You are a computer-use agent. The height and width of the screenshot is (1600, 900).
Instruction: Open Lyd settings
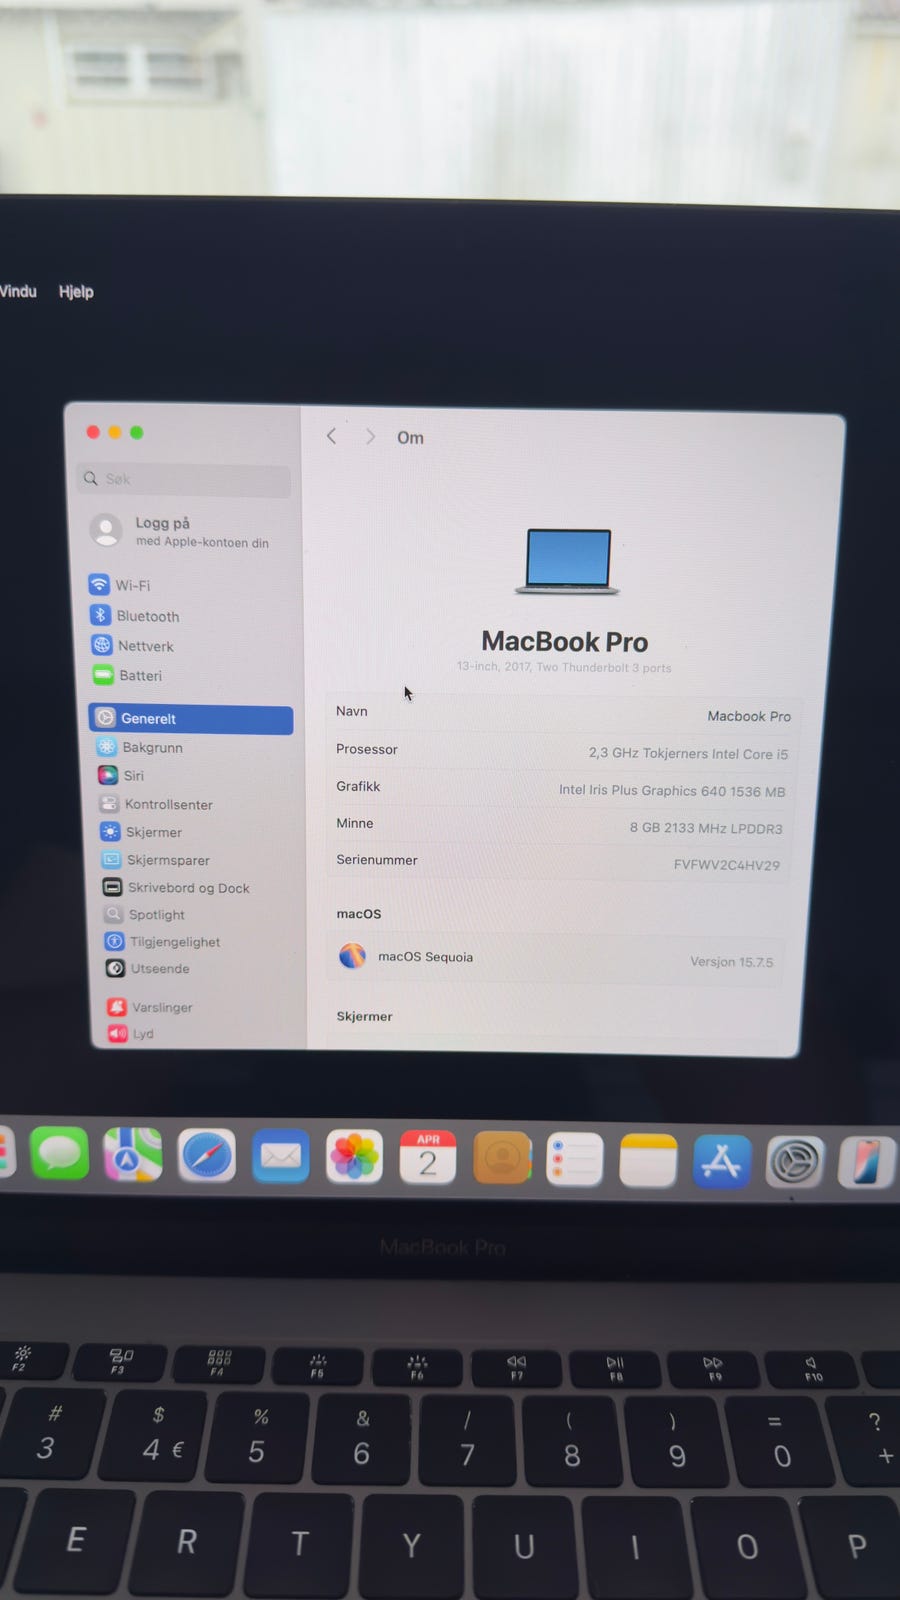click(131, 1034)
